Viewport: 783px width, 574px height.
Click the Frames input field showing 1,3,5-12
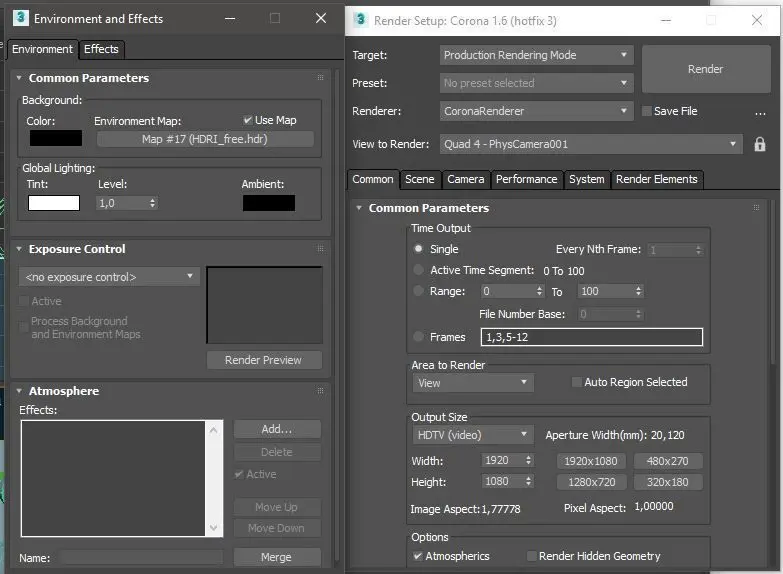pyautogui.click(x=591, y=337)
